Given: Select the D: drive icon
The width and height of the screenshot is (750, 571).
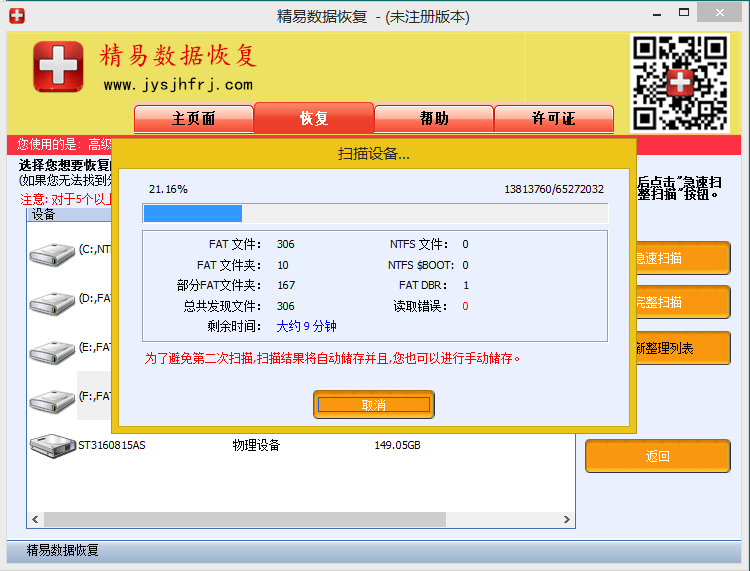Looking at the screenshot, I should coord(52,303).
